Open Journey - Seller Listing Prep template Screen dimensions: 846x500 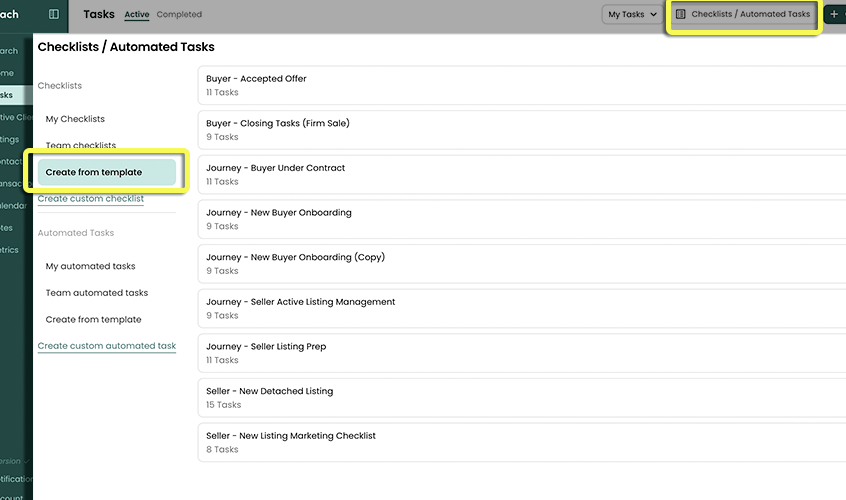point(520,352)
